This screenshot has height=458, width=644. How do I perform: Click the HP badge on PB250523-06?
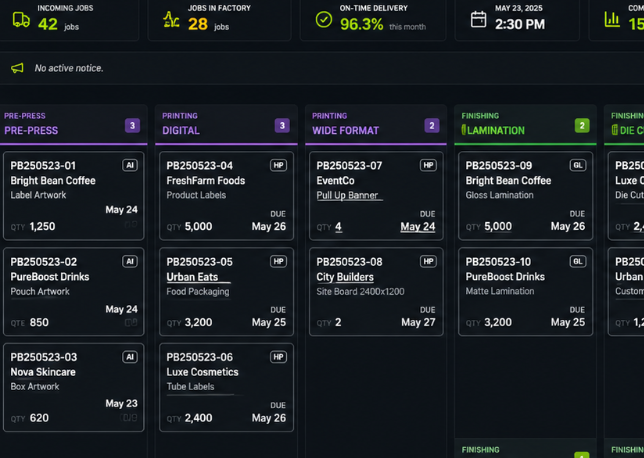[x=278, y=357]
